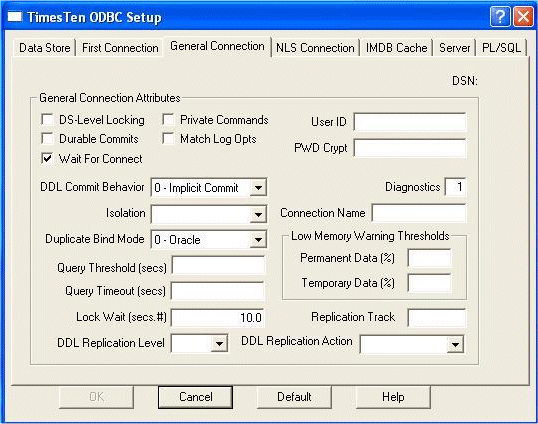Select the General Connection tab

pos(218,46)
